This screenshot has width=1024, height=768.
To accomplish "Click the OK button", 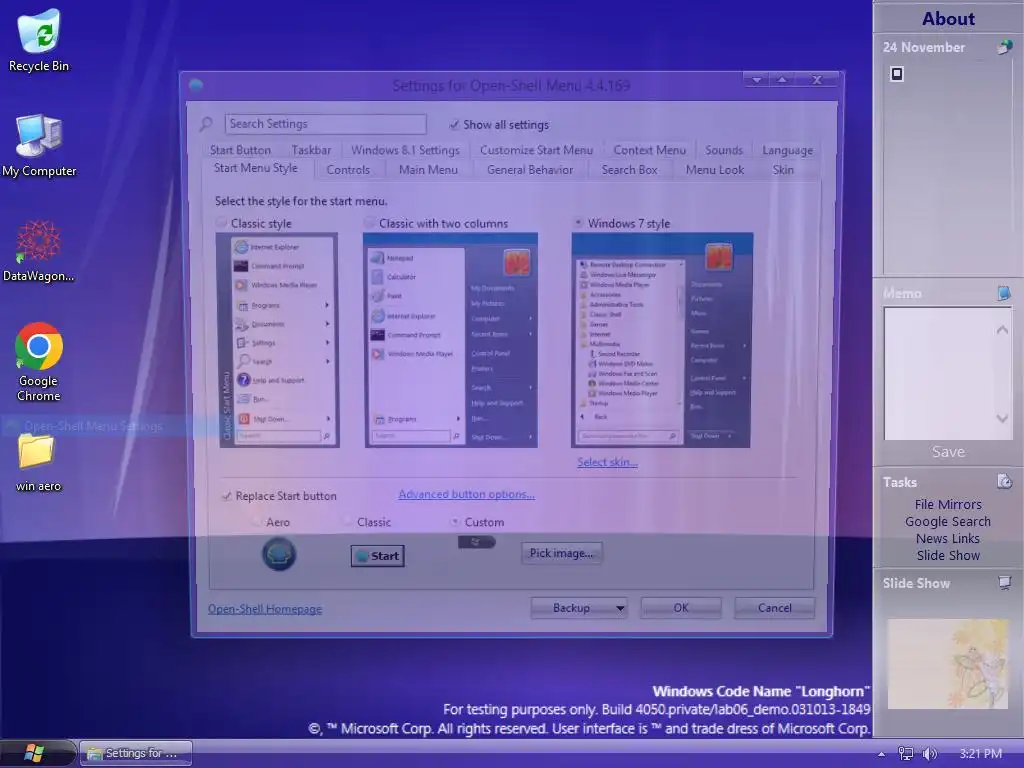I will click(681, 608).
